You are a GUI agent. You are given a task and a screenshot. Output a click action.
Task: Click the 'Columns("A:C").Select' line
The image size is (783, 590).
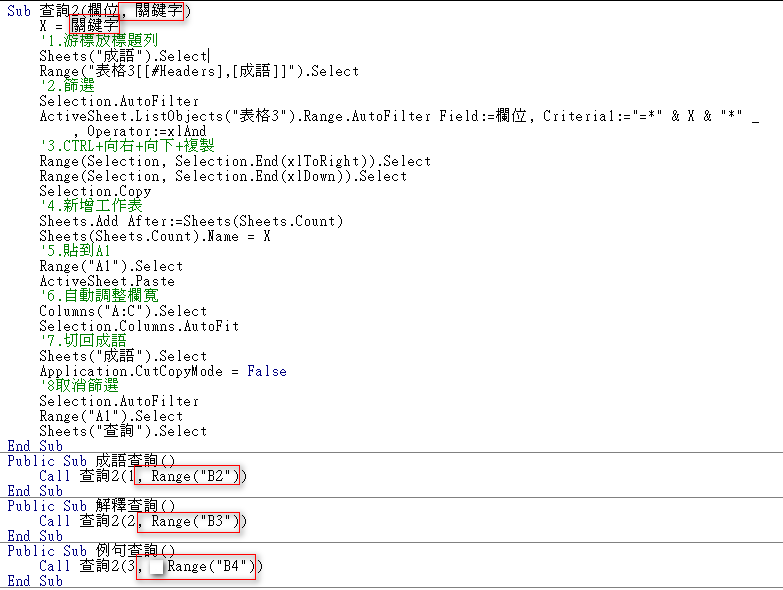(x=123, y=311)
